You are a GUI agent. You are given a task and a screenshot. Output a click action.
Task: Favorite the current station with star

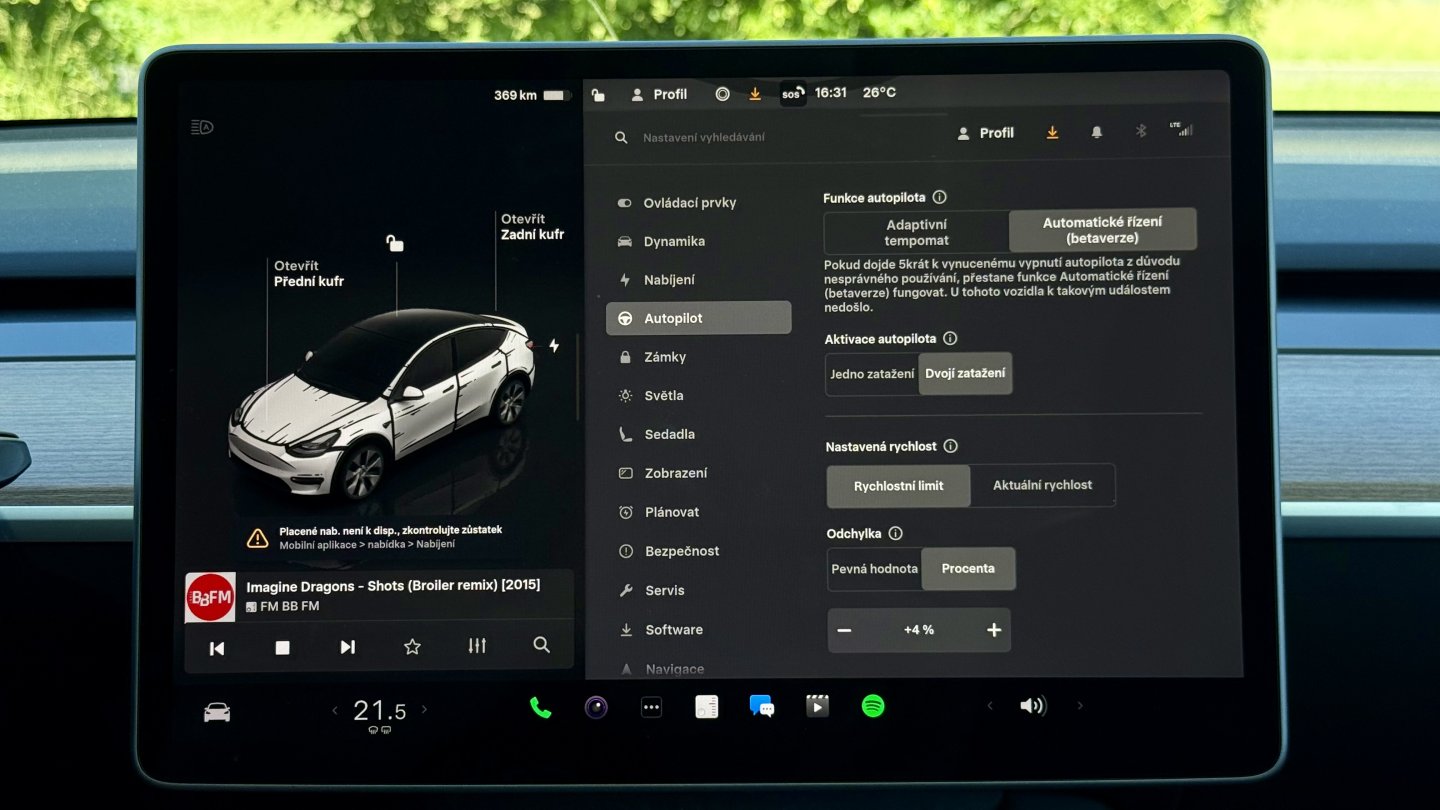[x=412, y=647]
